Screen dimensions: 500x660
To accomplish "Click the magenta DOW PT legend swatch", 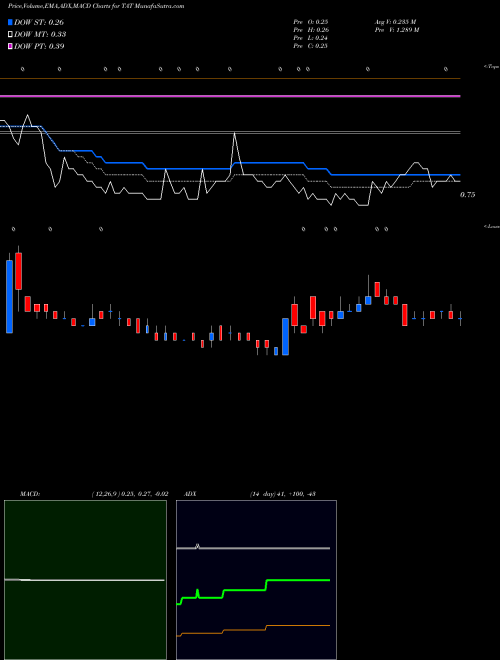I will click(10, 46).
